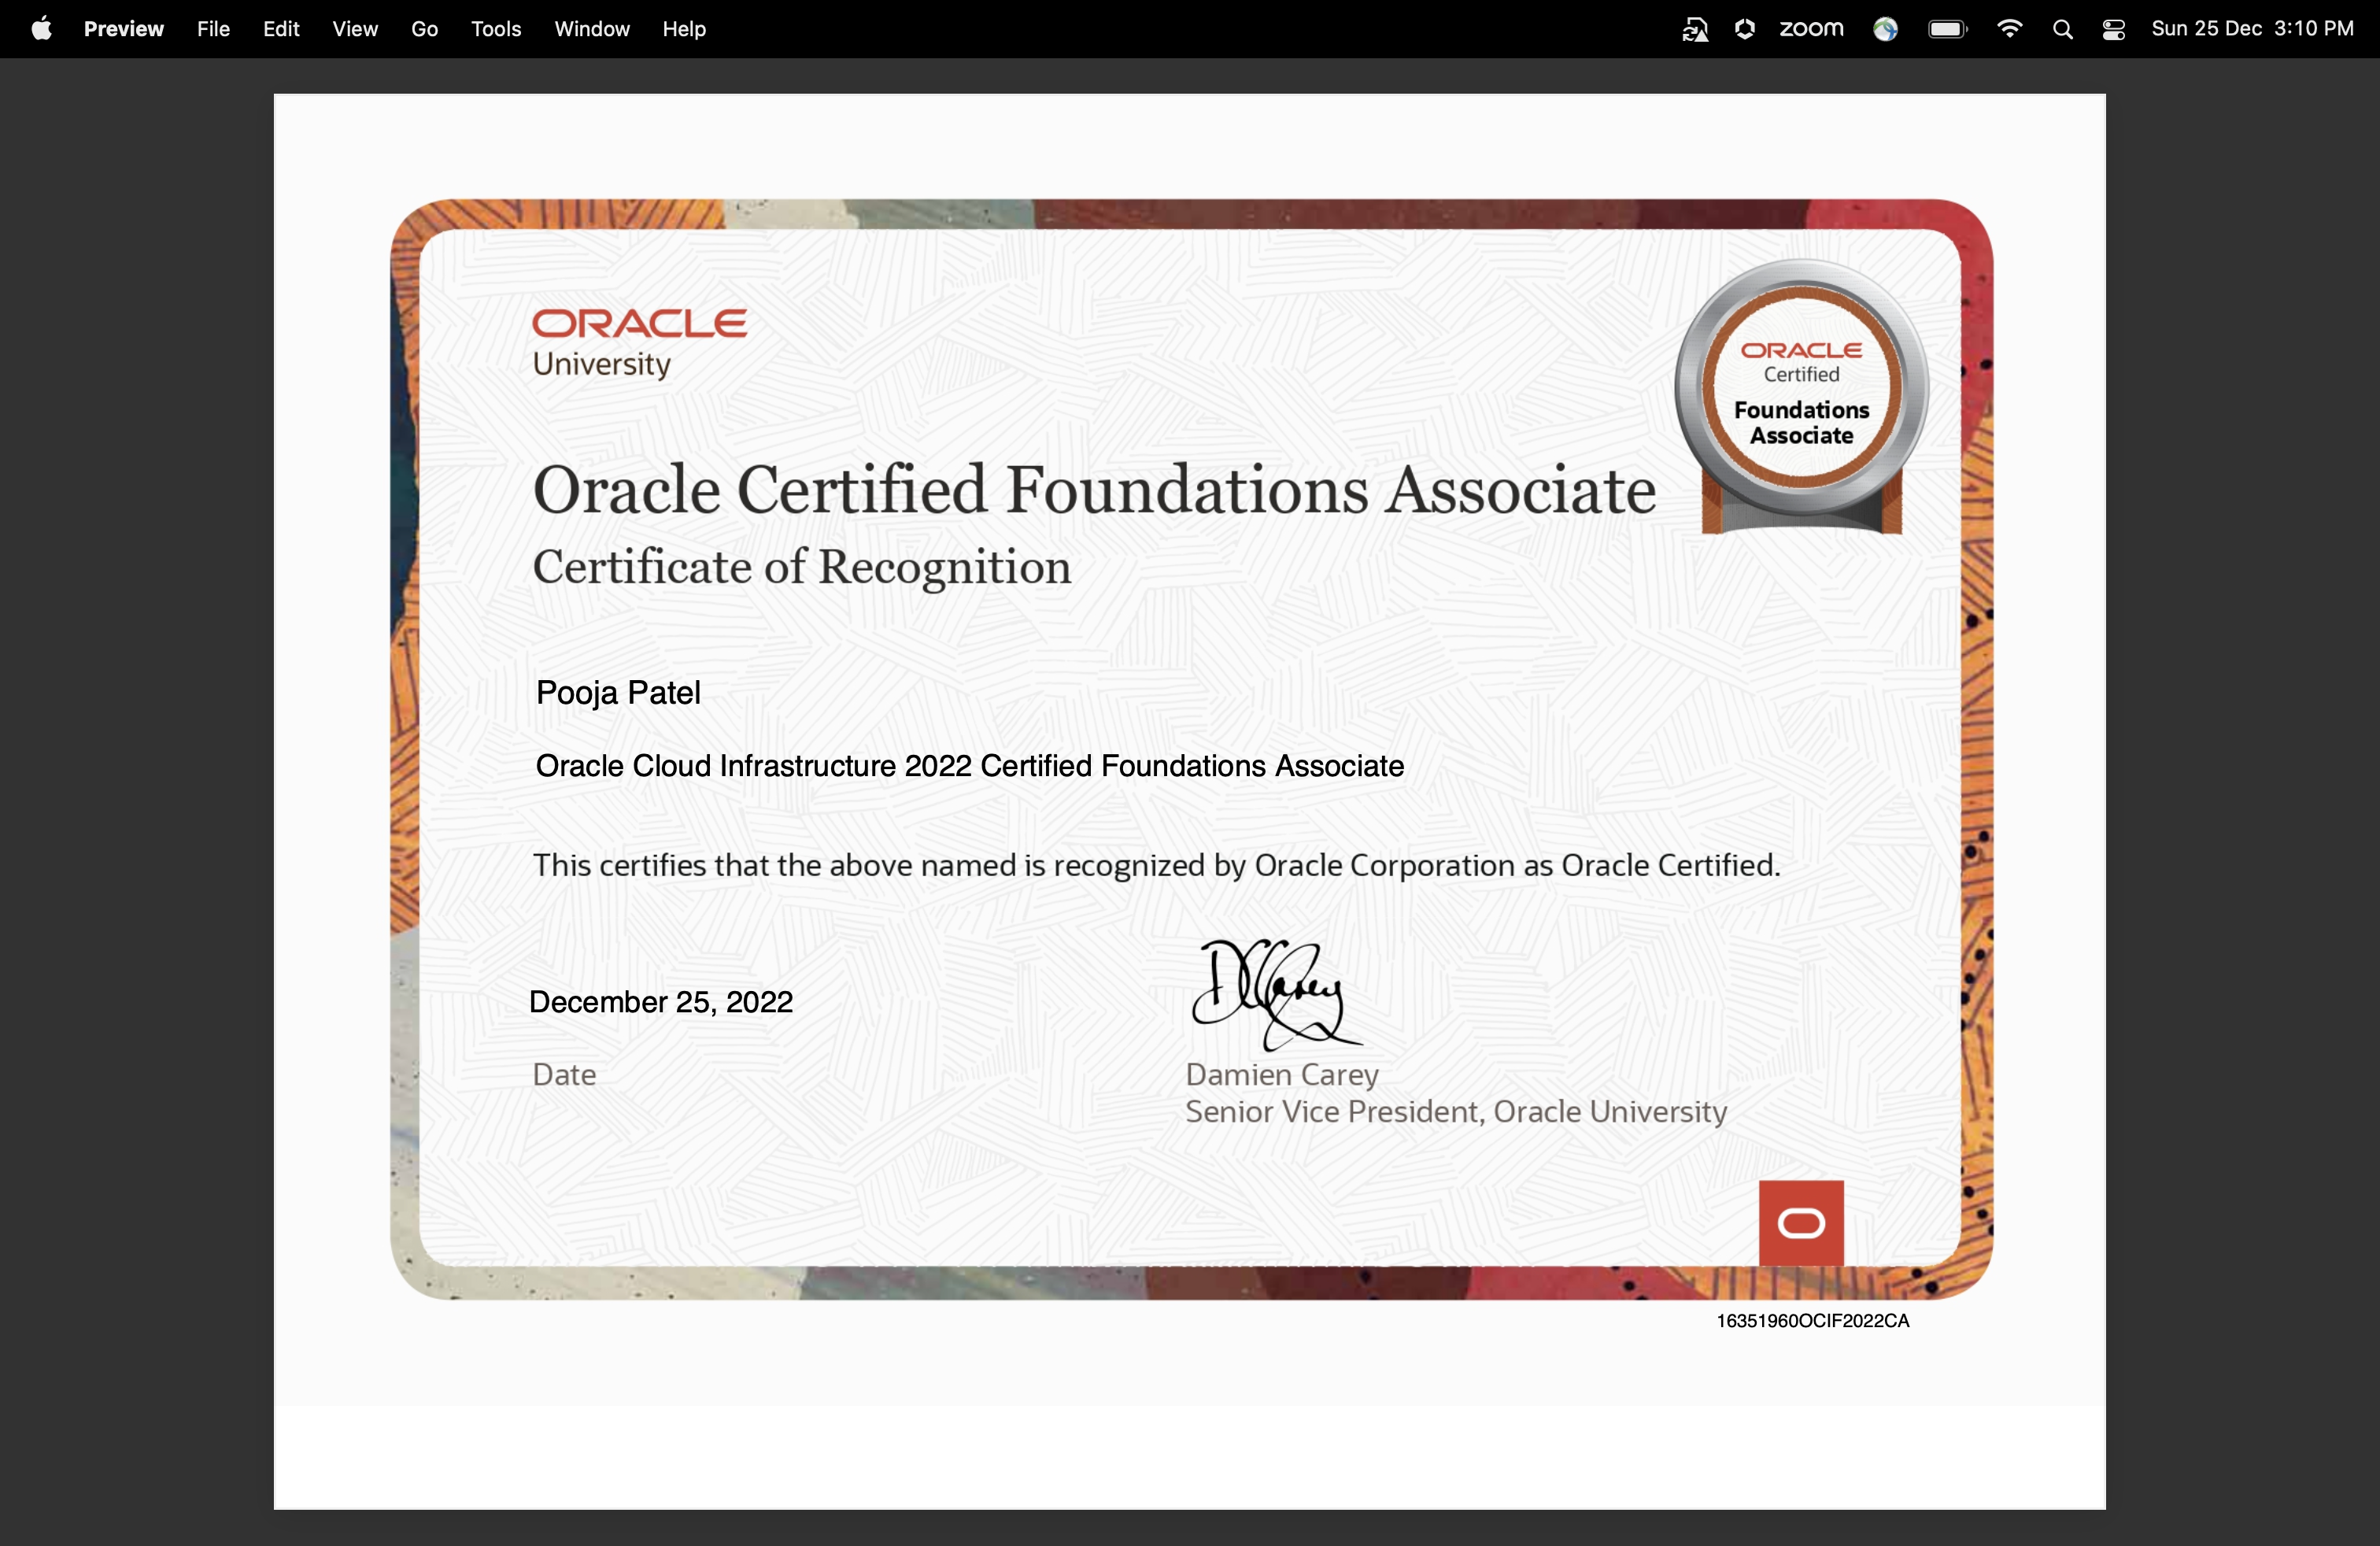Image resolution: width=2380 pixels, height=1546 pixels.
Task: Open the File menu
Action: coord(213,29)
